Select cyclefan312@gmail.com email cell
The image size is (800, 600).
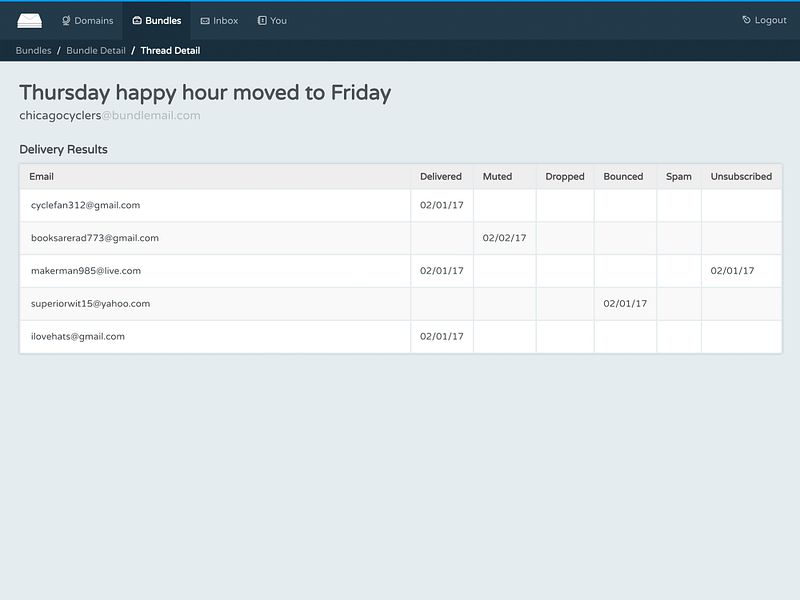(215, 205)
